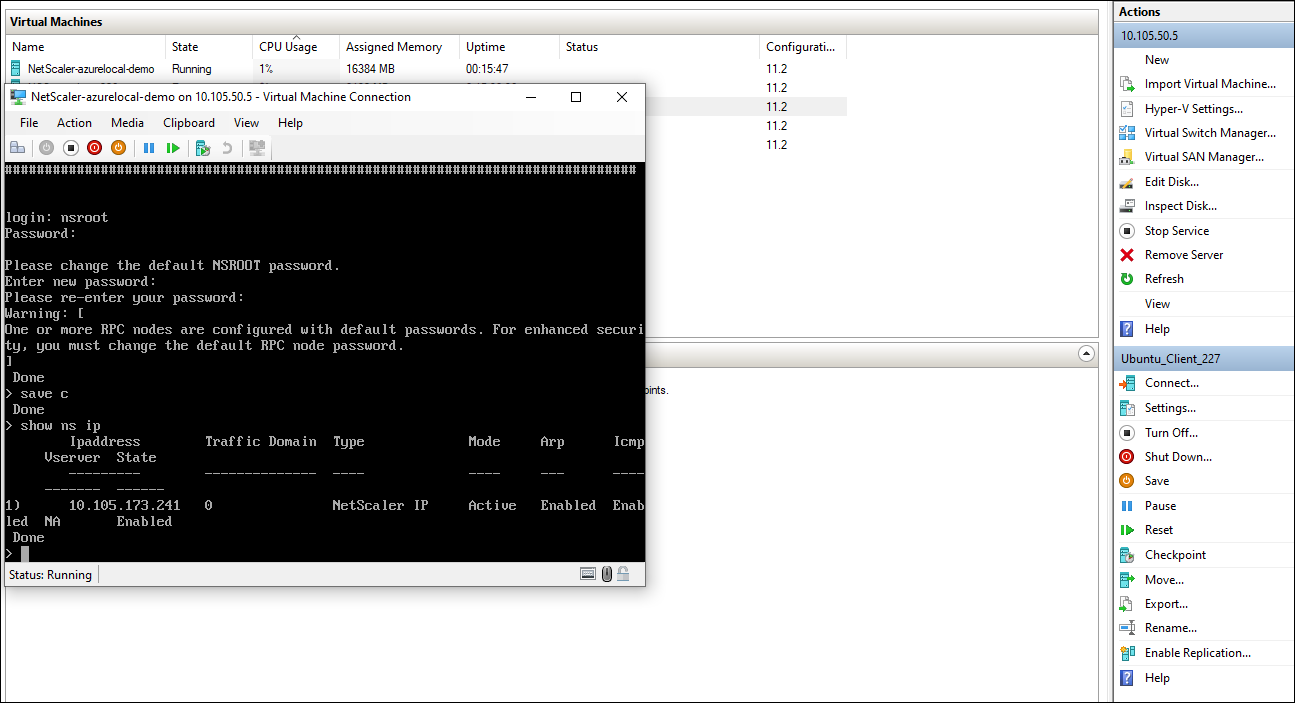1295x703 pixels.
Task: Open the Clipboard menu
Action: coord(188,122)
